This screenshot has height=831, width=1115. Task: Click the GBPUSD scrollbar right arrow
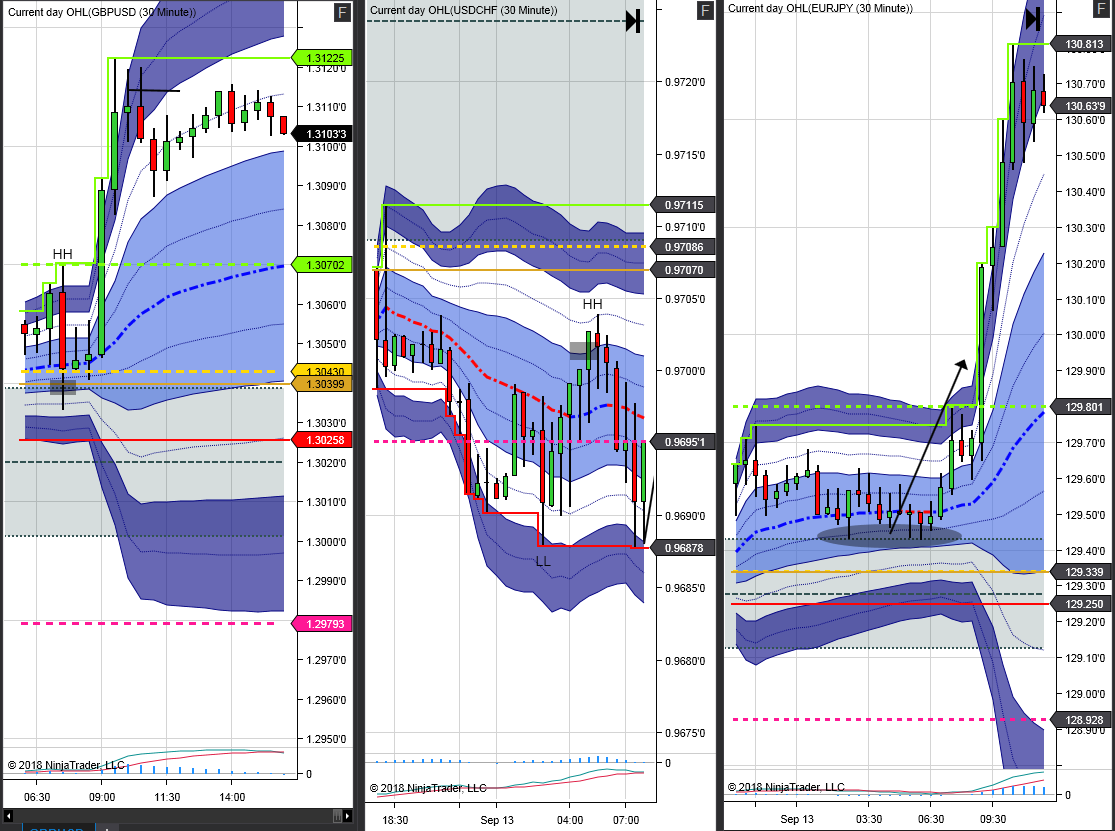348,815
